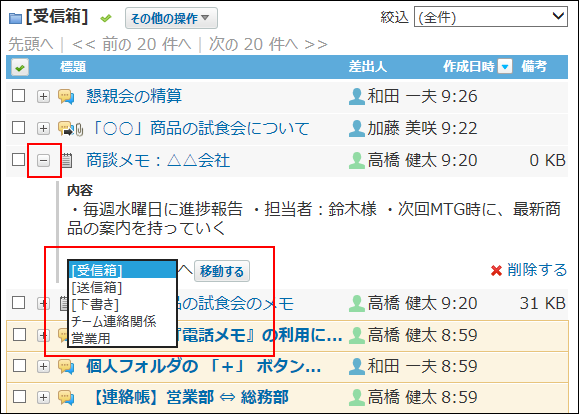Toggle the select-all checkbox in header
This screenshot has height=414, width=579.
(20, 67)
